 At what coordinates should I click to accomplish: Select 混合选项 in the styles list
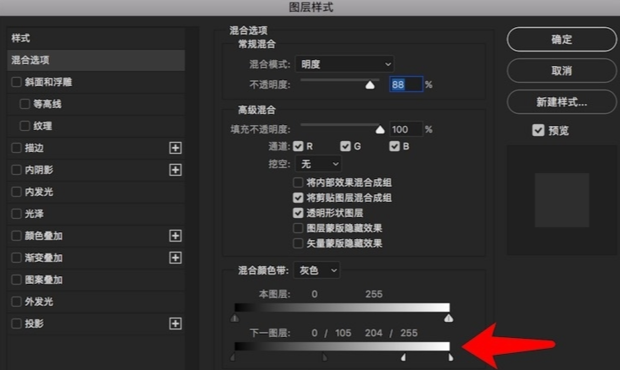pos(96,60)
